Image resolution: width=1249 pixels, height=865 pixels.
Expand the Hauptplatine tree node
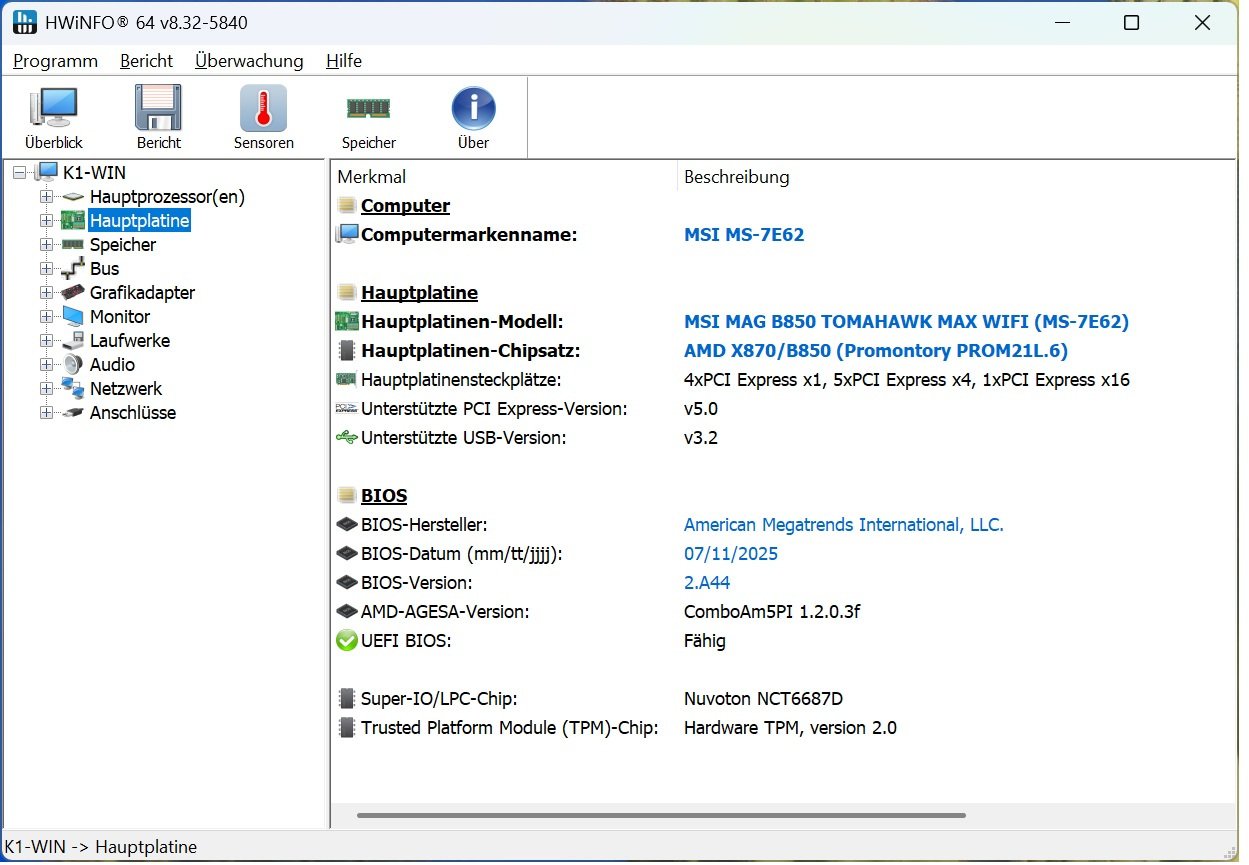46,221
